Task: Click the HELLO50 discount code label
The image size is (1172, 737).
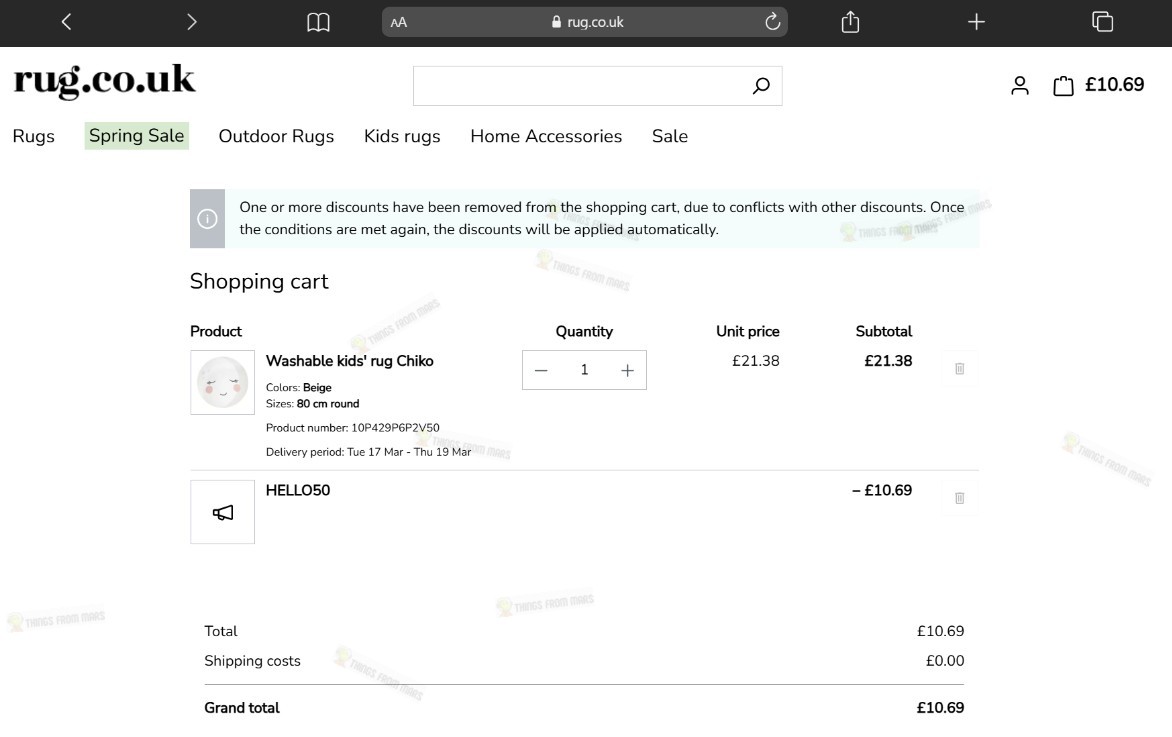Action: point(297,490)
